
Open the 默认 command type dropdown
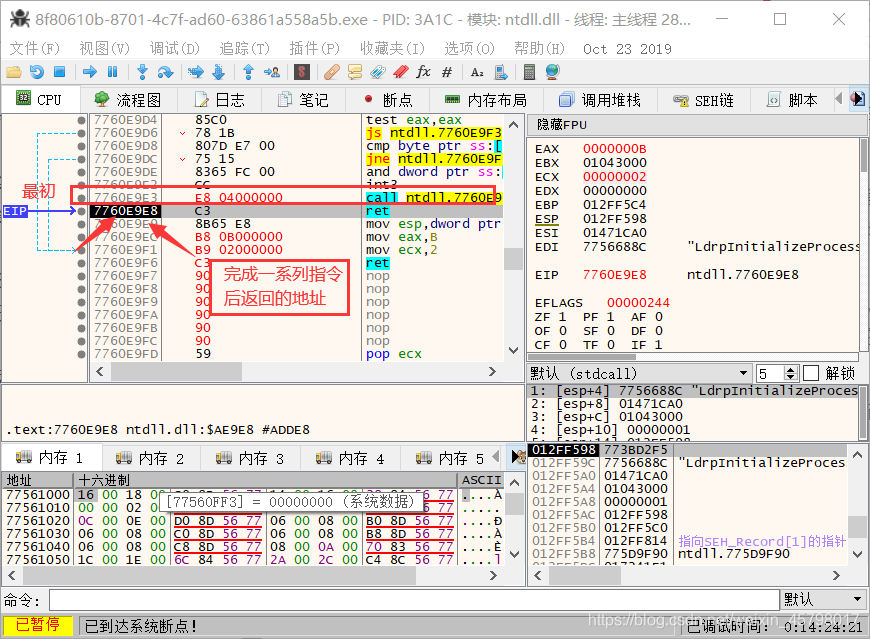coord(823,600)
